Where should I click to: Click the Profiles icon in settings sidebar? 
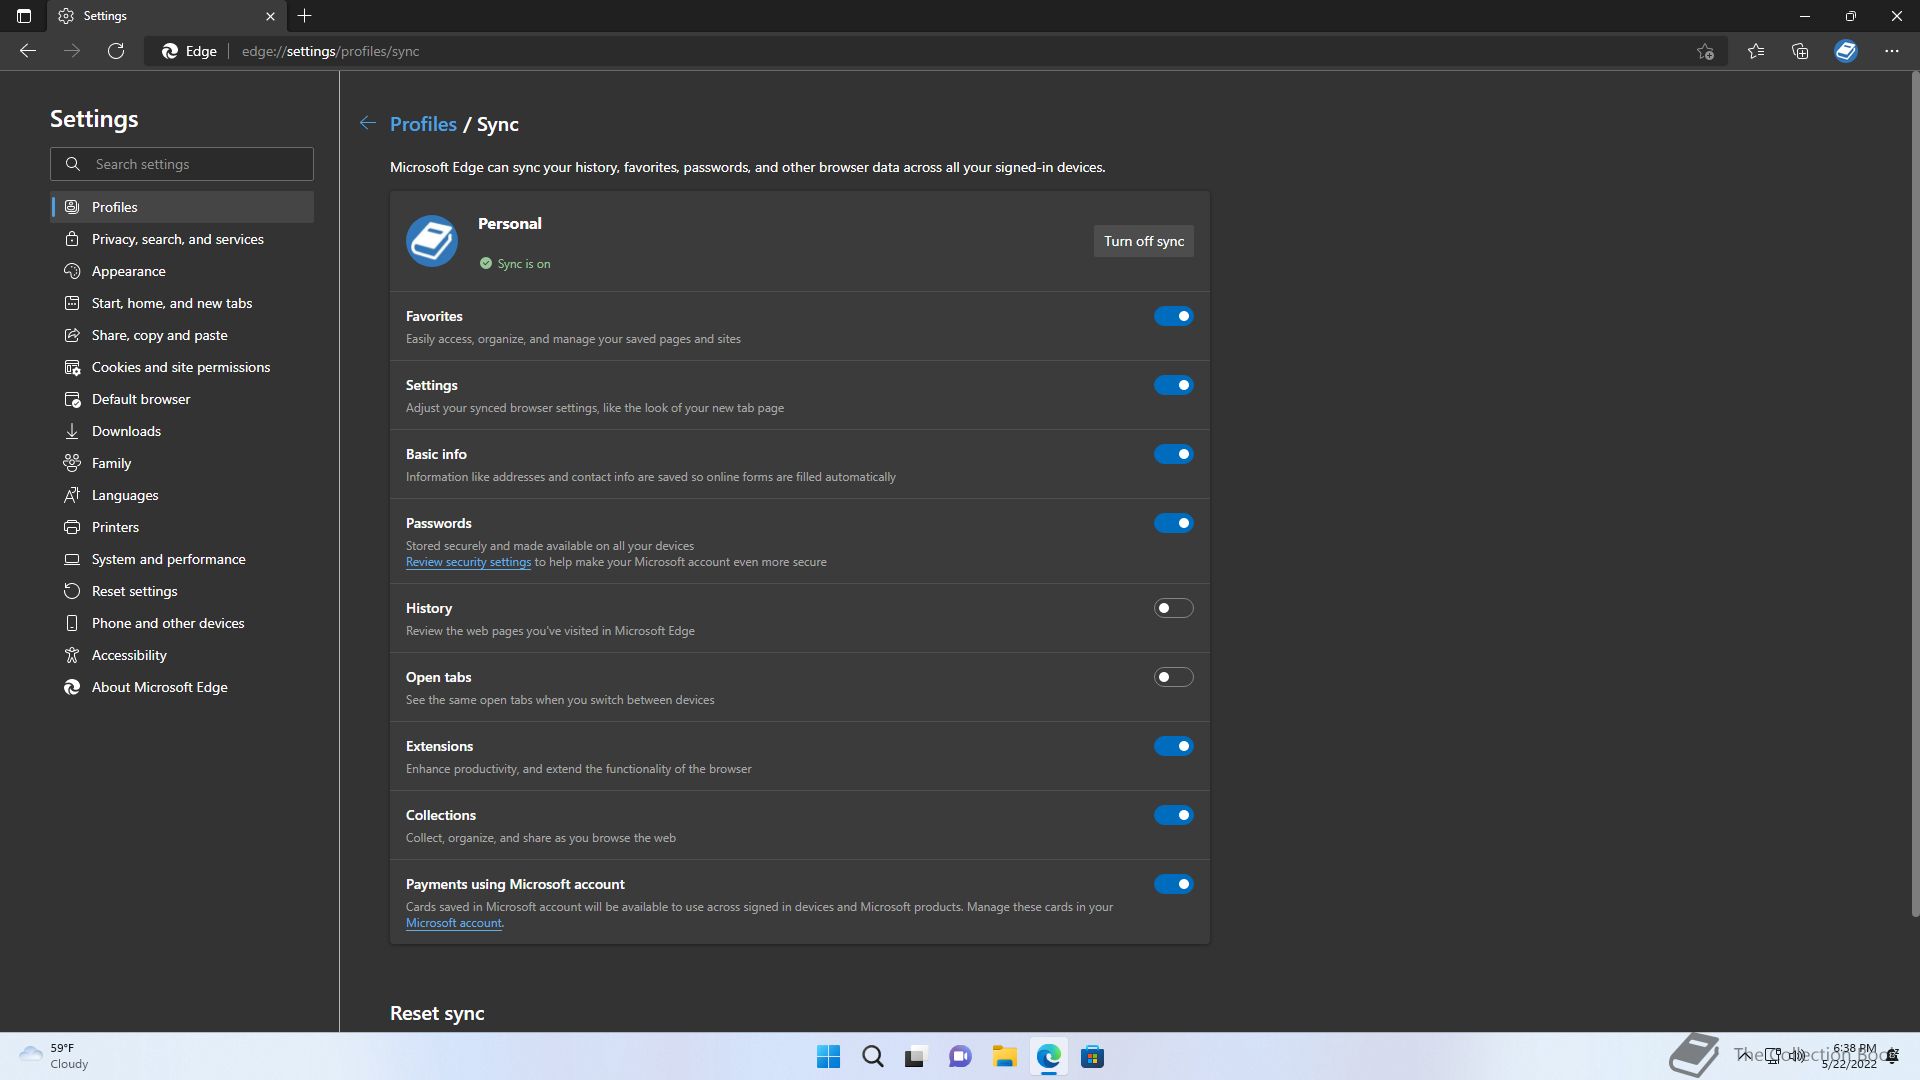click(x=72, y=207)
